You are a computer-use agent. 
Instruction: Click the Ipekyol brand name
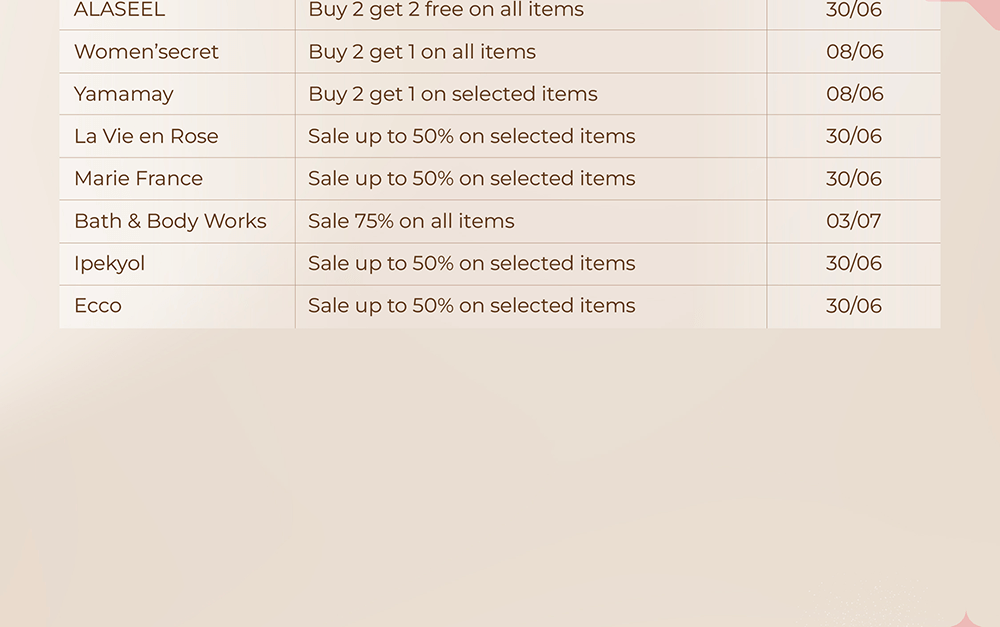[x=109, y=264]
